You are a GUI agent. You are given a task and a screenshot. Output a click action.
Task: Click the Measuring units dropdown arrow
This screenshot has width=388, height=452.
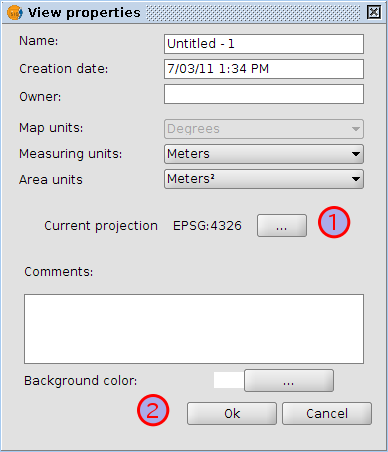point(356,154)
